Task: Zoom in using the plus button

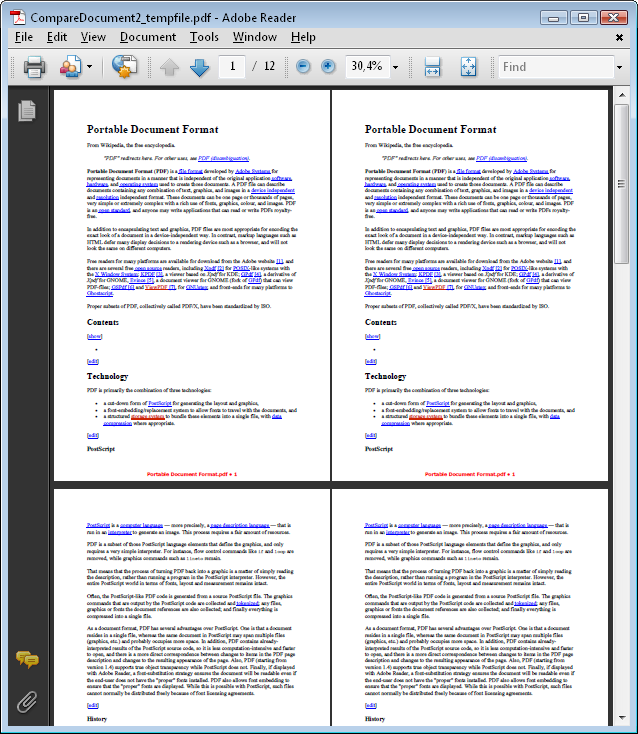Action: (328, 67)
